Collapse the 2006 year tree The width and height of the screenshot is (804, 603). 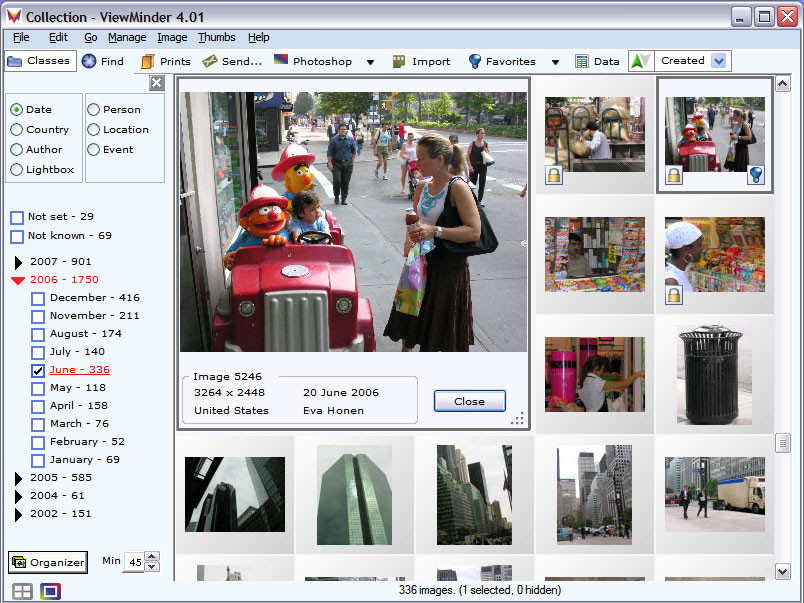coord(18,280)
